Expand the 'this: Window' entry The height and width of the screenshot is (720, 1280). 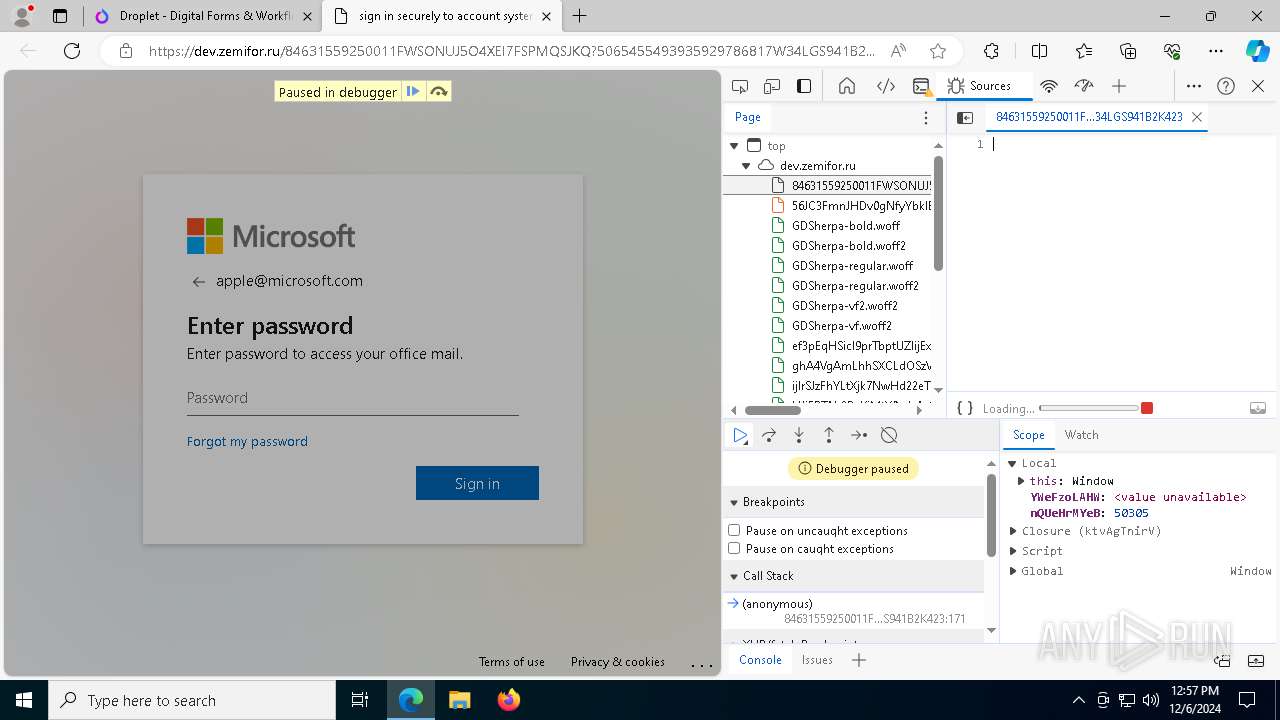pyautogui.click(x=1021, y=481)
